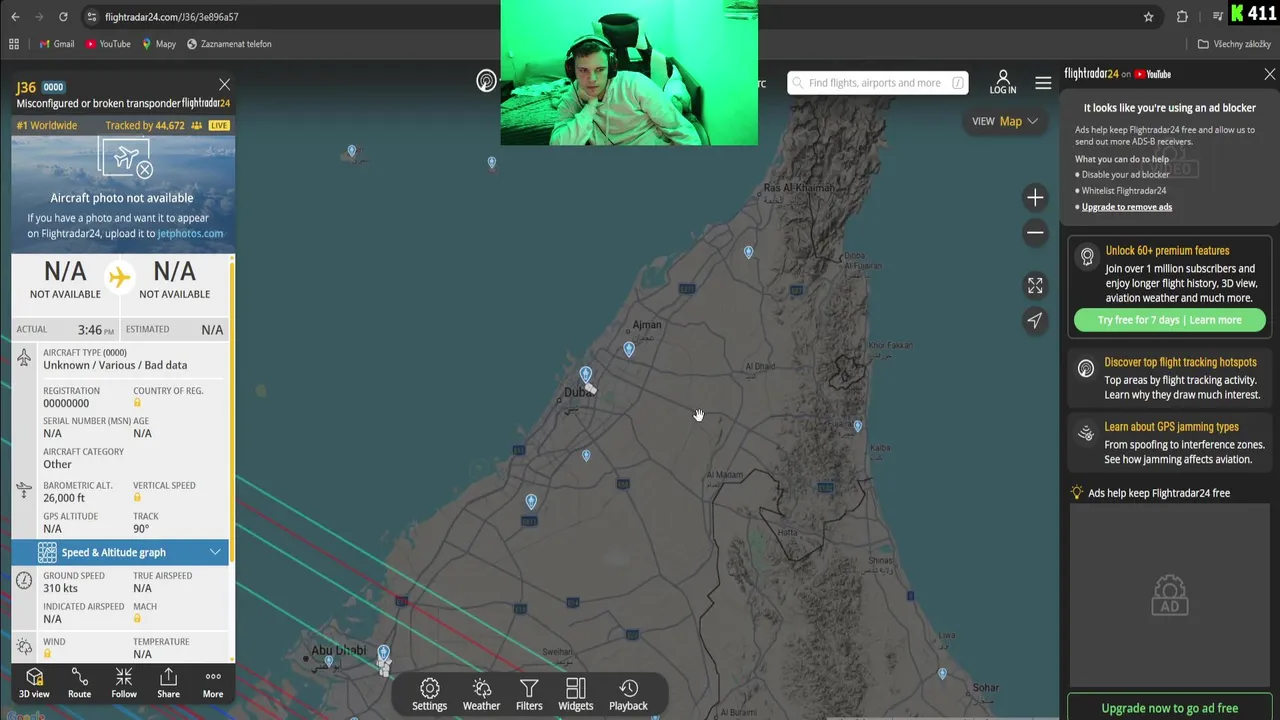The height and width of the screenshot is (720, 1280).
Task: Show the flight Route
Action: [x=79, y=684]
